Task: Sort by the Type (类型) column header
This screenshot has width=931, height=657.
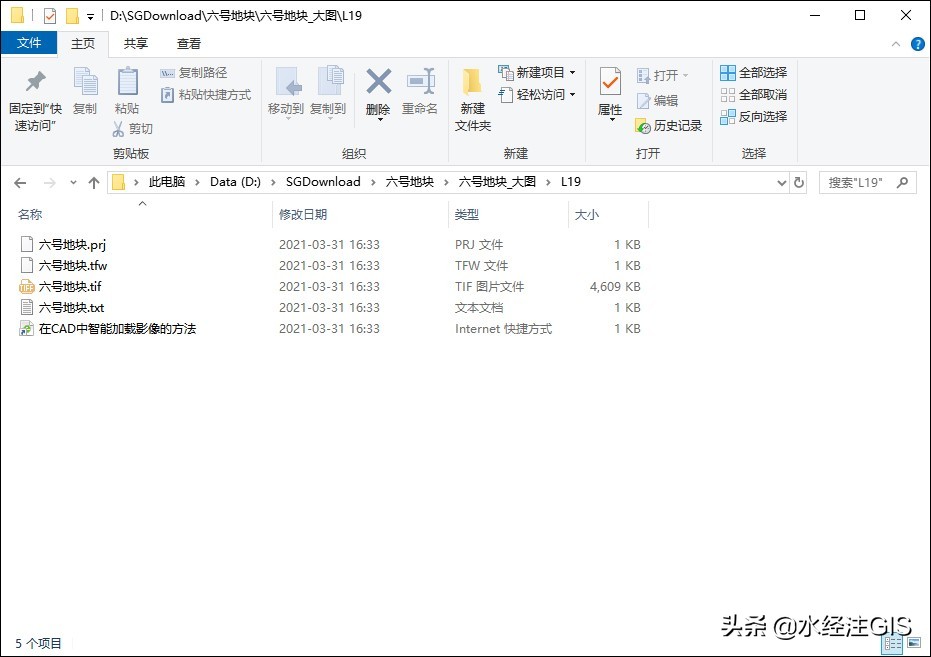Action: tap(508, 215)
